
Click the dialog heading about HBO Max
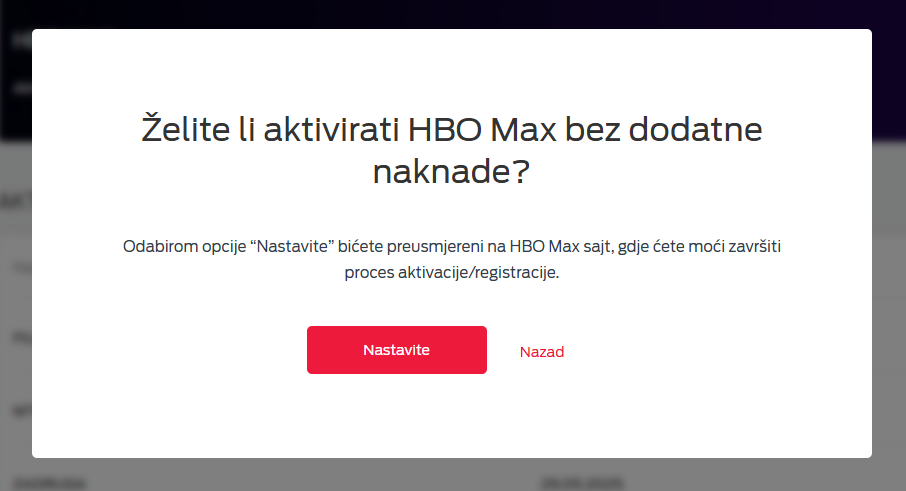click(x=452, y=150)
